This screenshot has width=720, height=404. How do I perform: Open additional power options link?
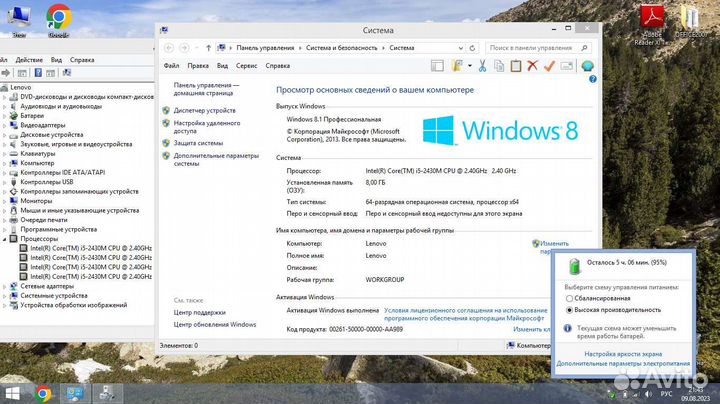click(x=623, y=364)
